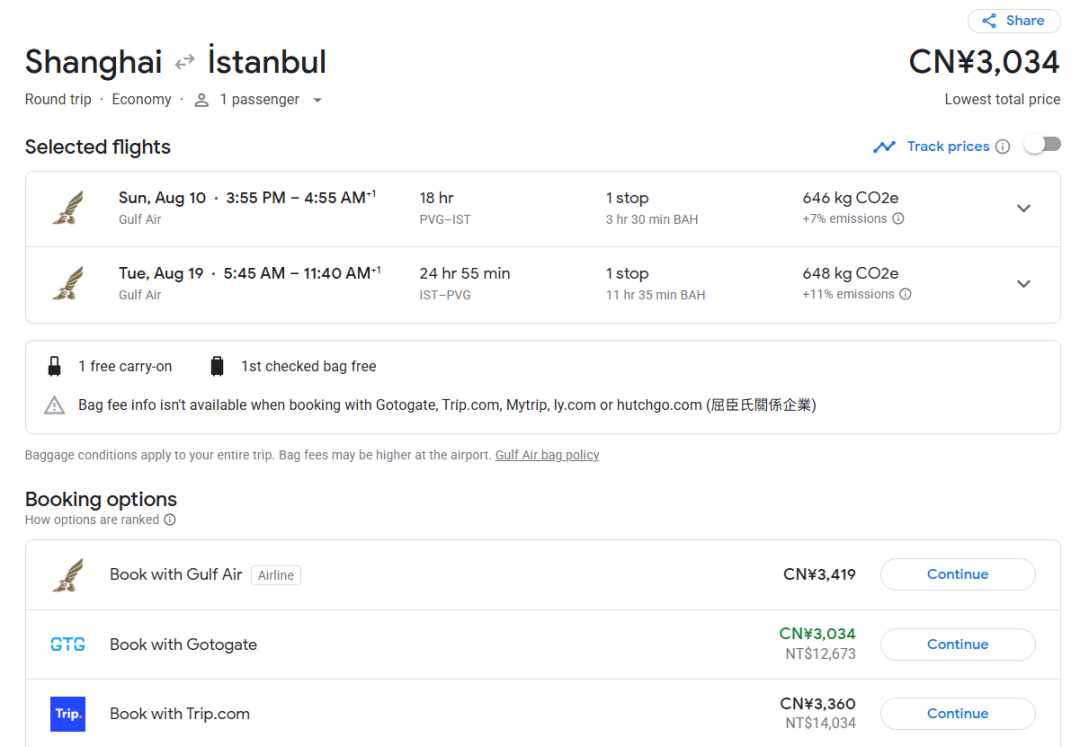Viewport: 1080px width, 747px height.
Task: Click the 1 free carry-on text
Action: tap(125, 366)
